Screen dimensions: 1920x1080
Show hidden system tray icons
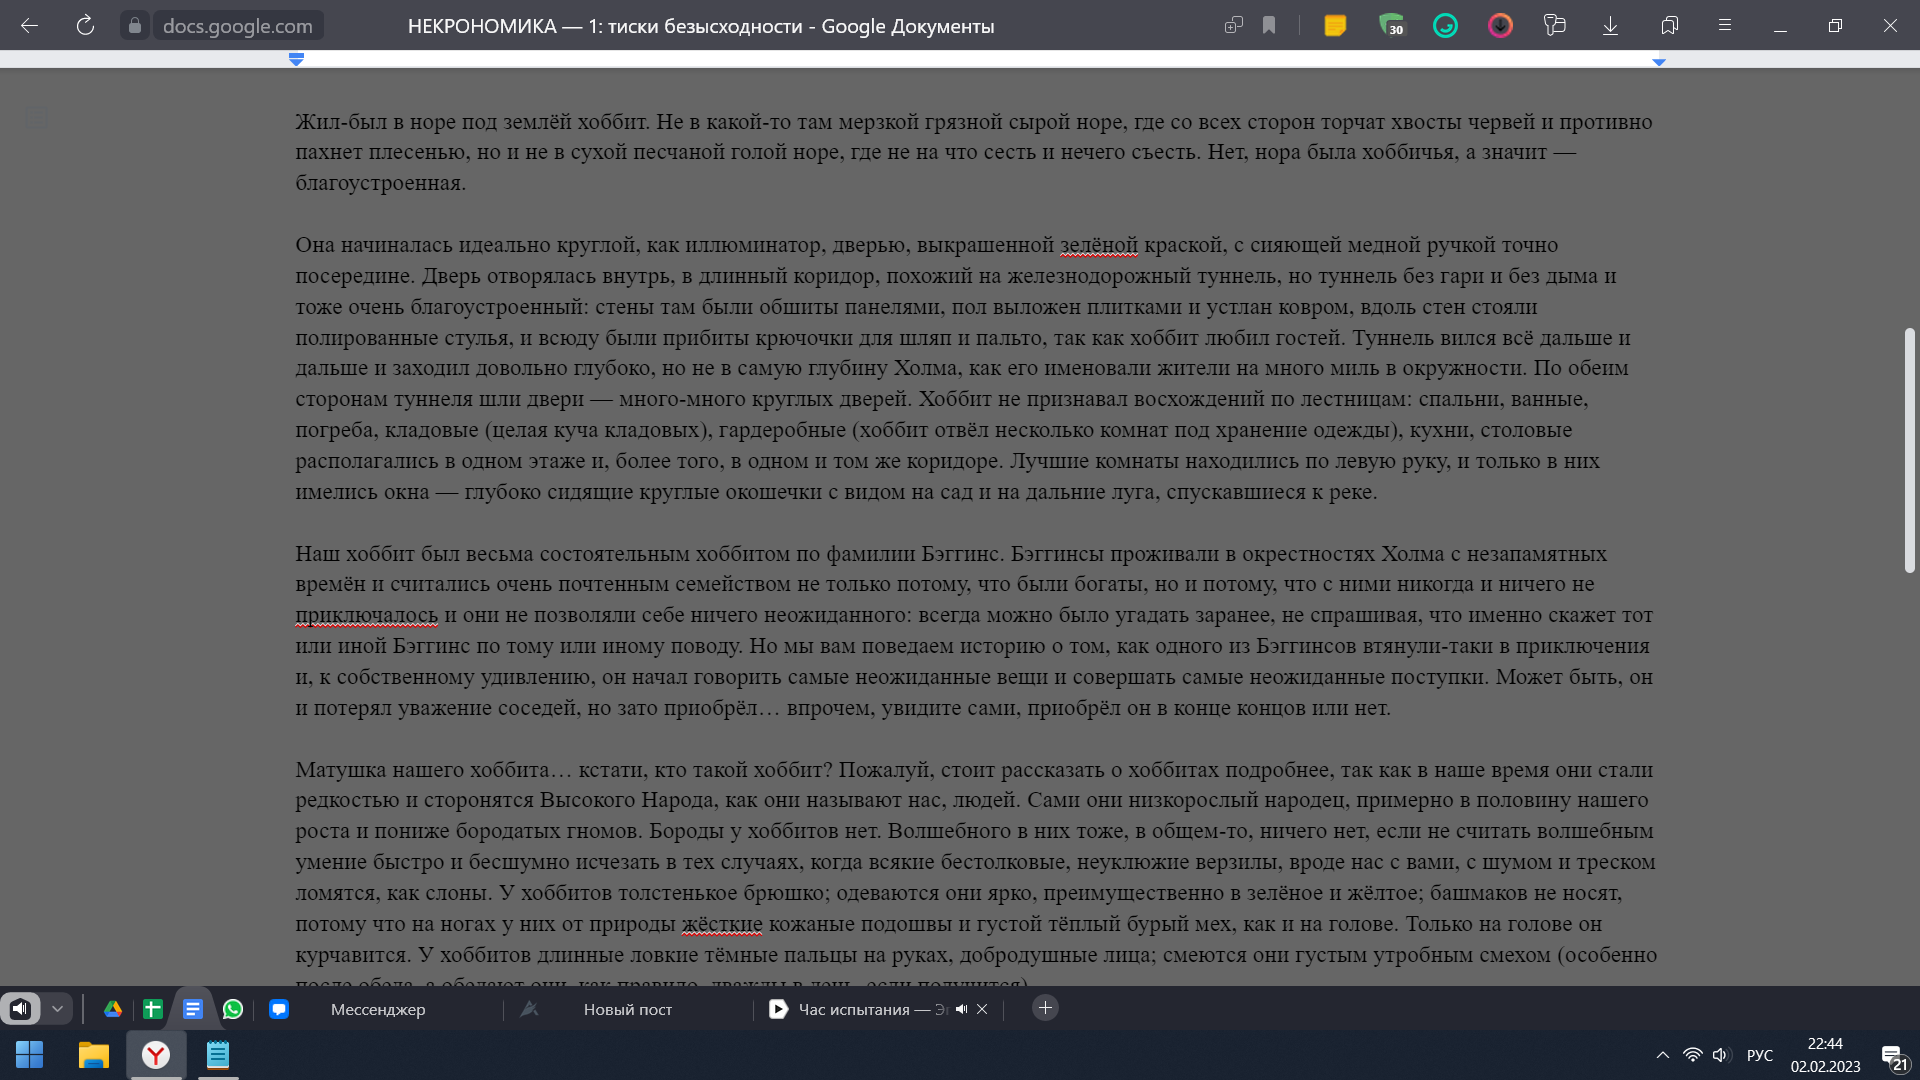[1663, 1055]
